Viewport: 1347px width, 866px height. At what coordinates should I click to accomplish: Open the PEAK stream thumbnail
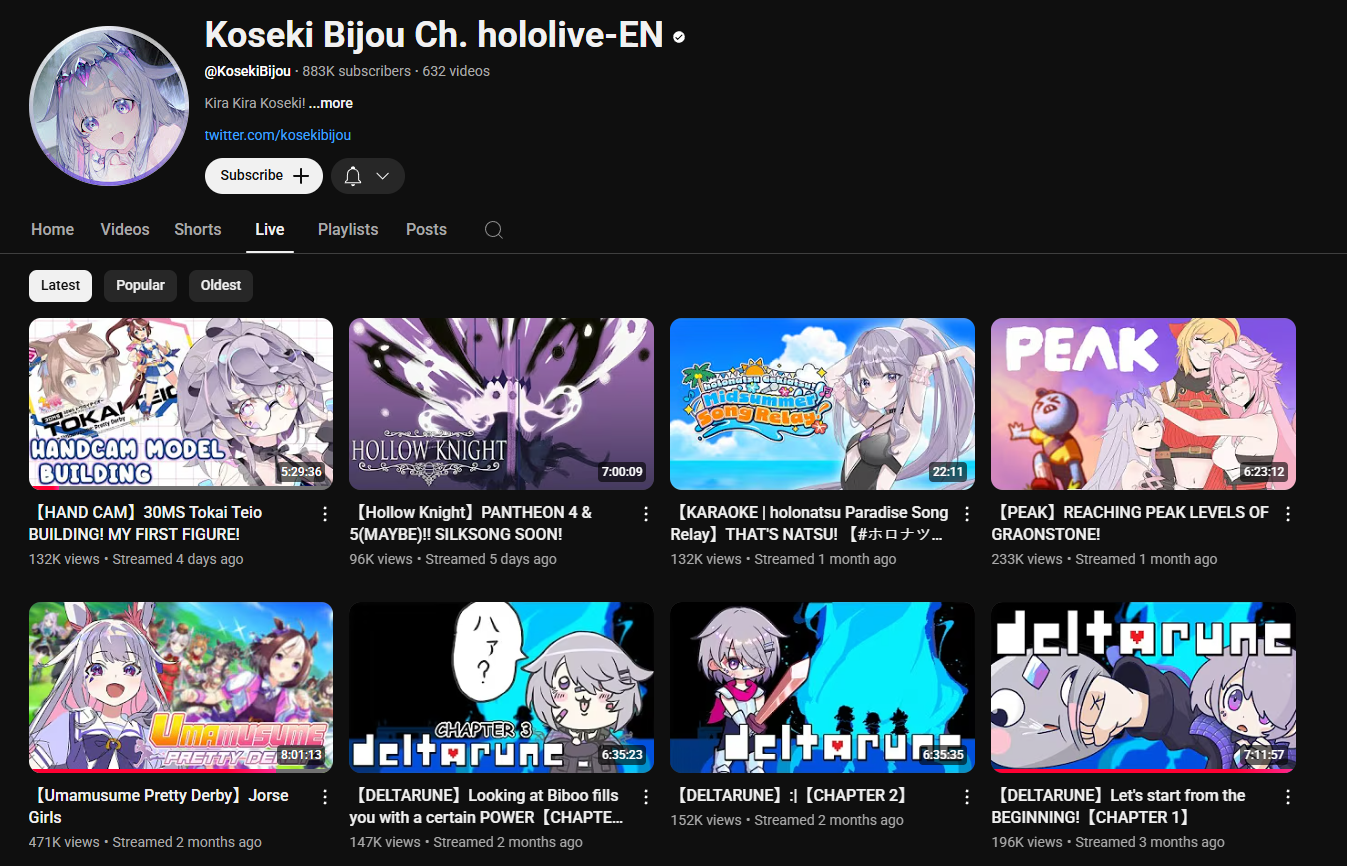tap(1143, 404)
